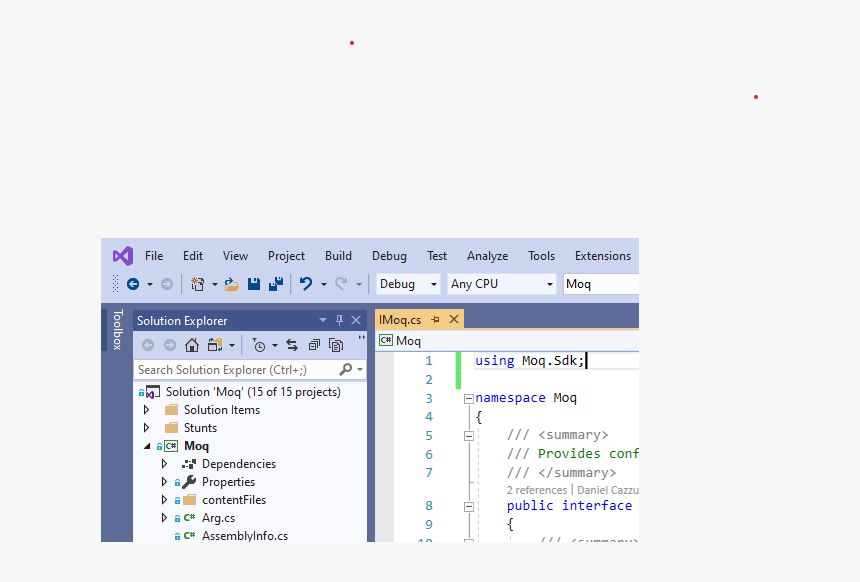860x582 pixels.
Task: Expand the Properties node
Action: point(165,482)
